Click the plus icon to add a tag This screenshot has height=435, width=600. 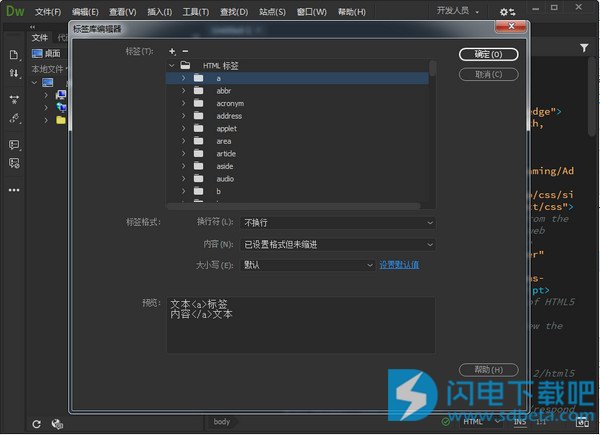(x=172, y=51)
